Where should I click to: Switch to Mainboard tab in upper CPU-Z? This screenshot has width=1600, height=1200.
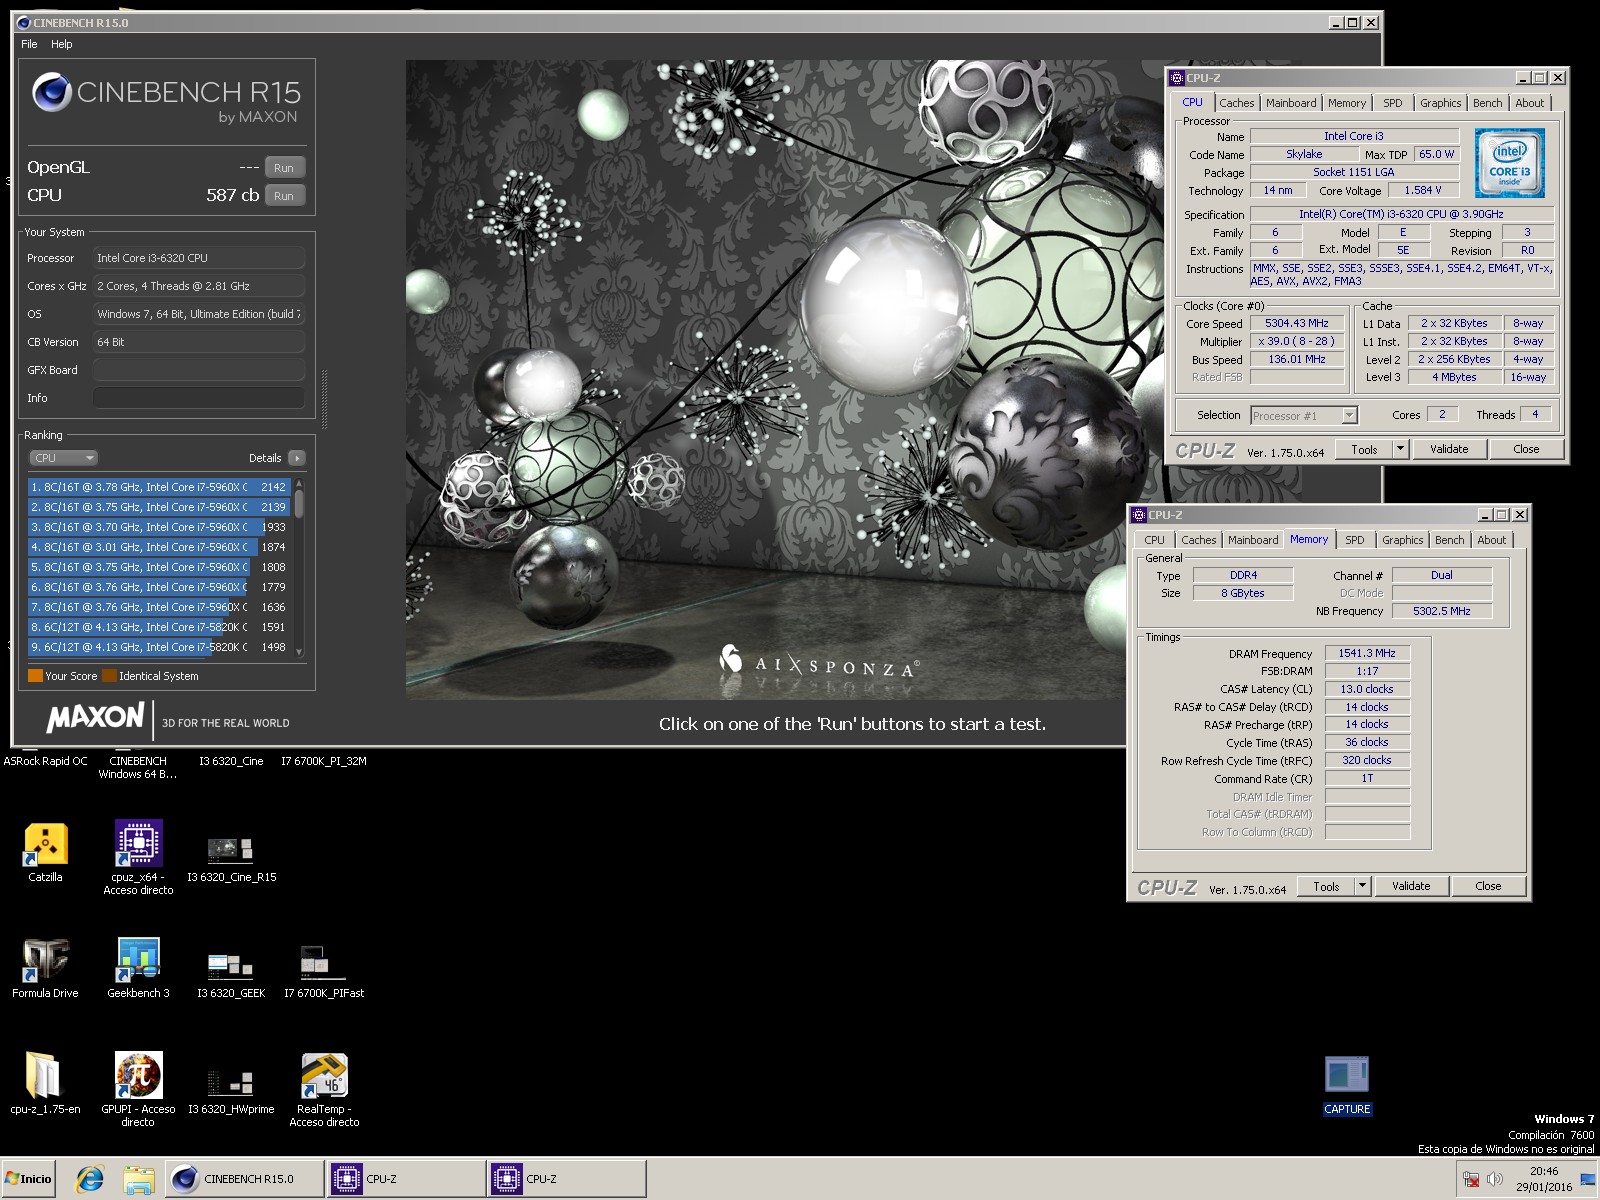pos(1291,103)
